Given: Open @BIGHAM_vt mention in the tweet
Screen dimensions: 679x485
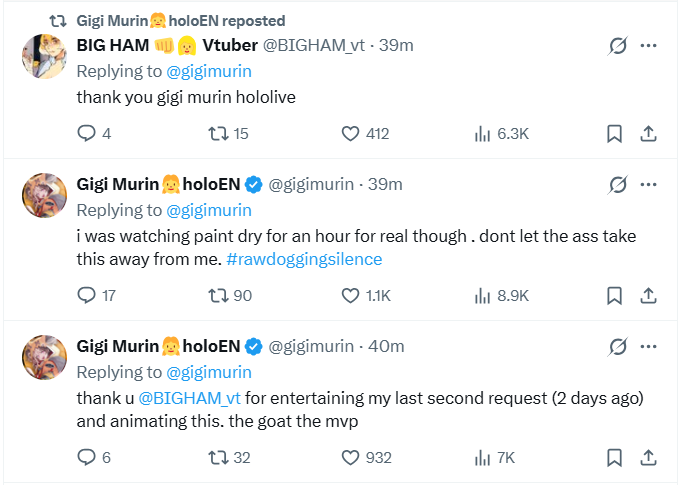Looking at the screenshot, I should coord(189,398).
